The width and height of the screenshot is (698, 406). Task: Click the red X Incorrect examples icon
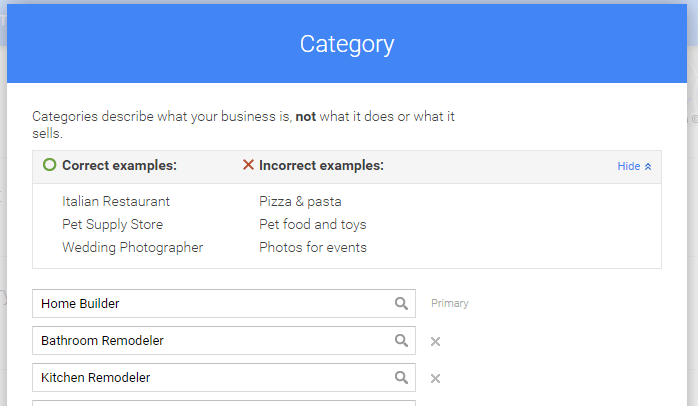[x=248, y=165]
